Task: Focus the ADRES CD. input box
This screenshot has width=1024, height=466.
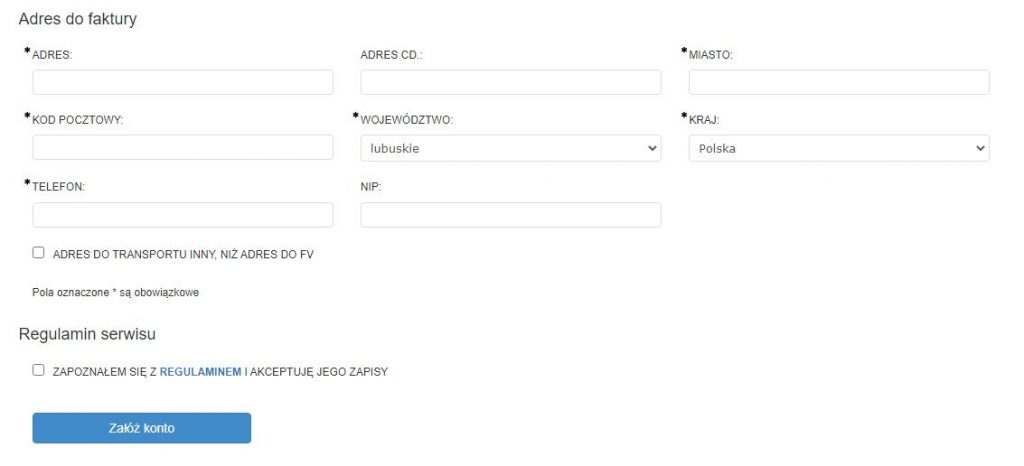Action: click(510, 82)
